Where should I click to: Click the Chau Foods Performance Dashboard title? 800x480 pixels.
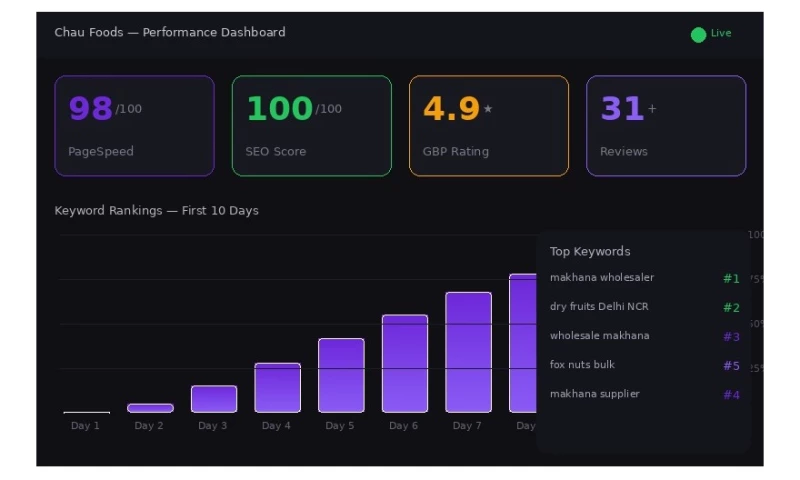tap(170, 32)
